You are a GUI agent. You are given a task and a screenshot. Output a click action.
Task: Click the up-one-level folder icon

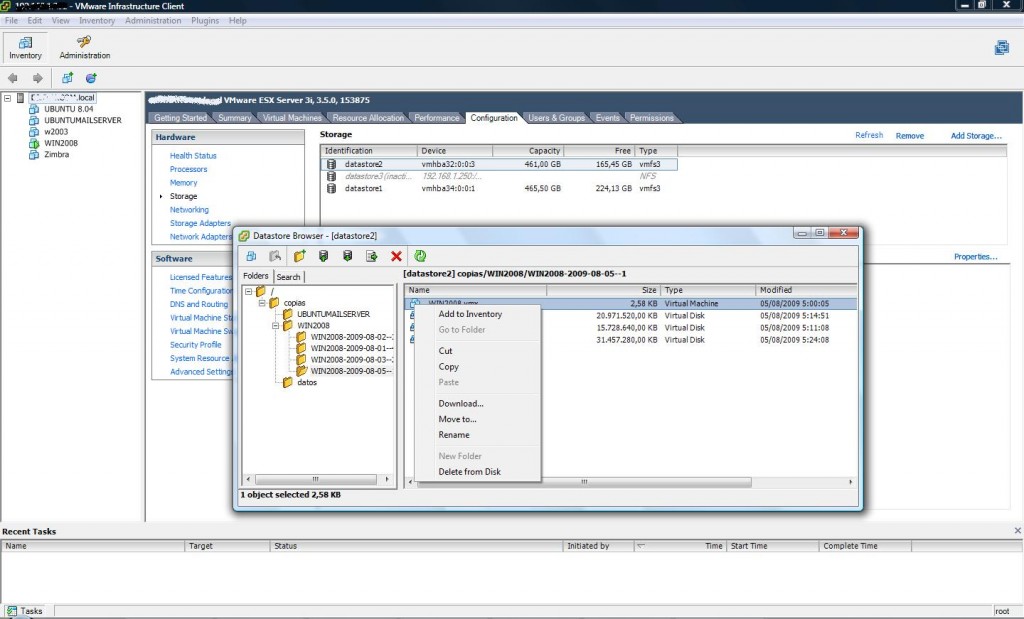coord(275,256)
